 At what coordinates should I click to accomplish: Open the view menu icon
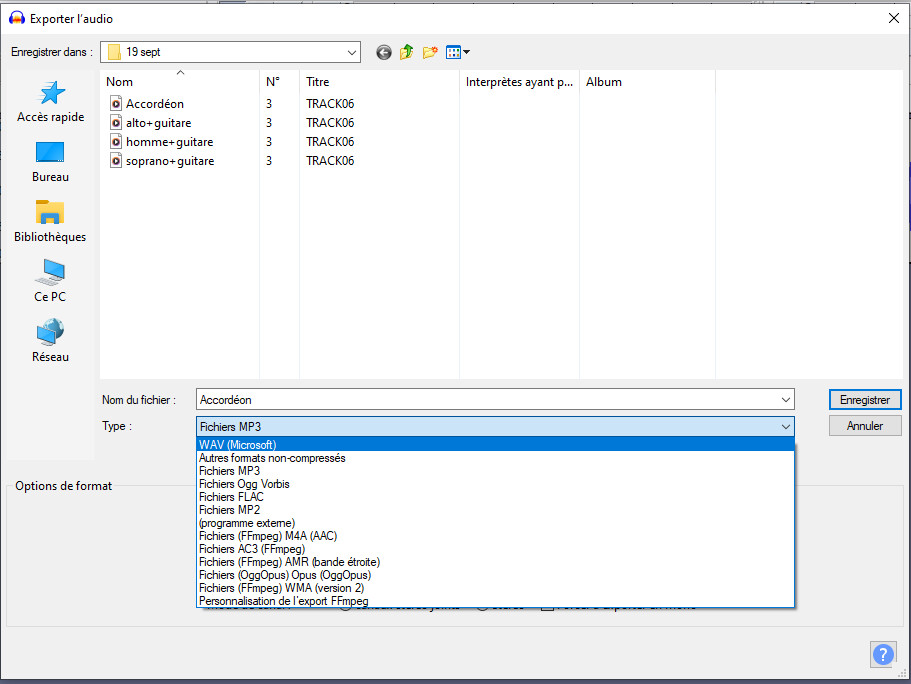453,52
